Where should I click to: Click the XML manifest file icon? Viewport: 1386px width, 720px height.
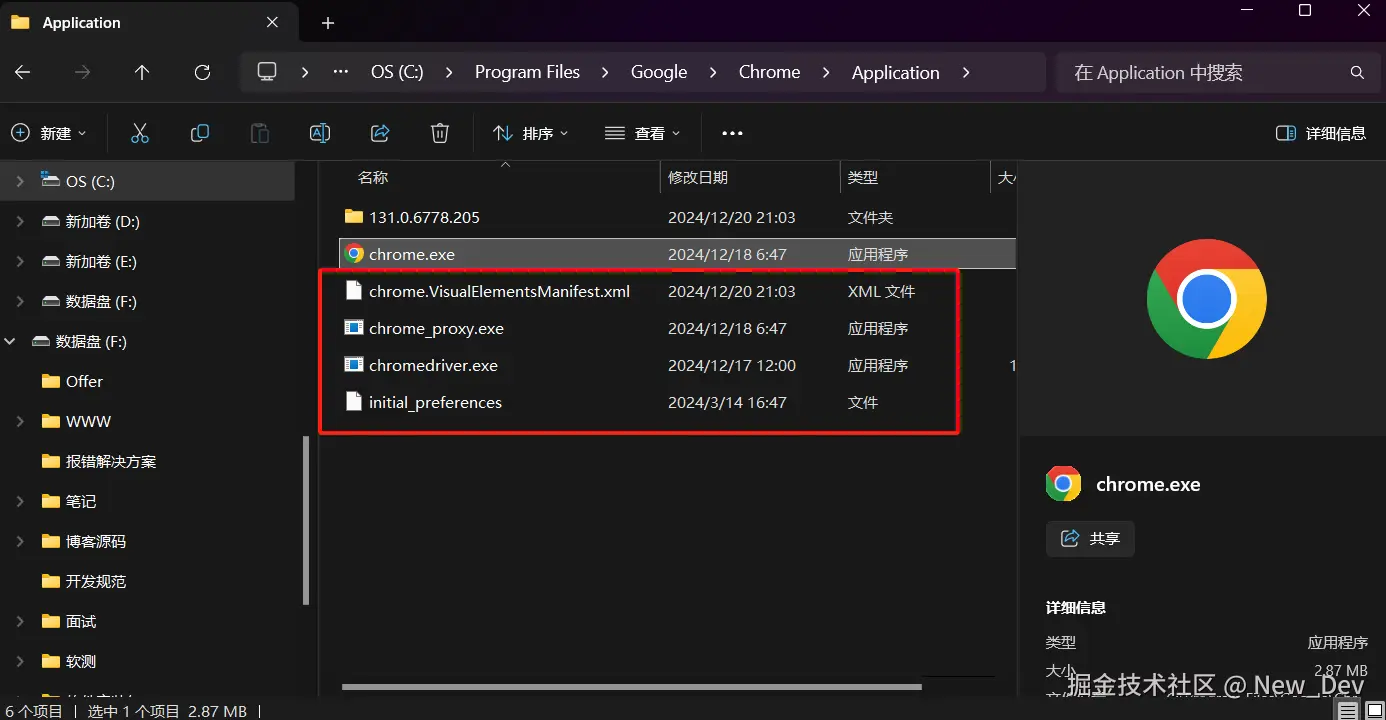tap(354, 291)
